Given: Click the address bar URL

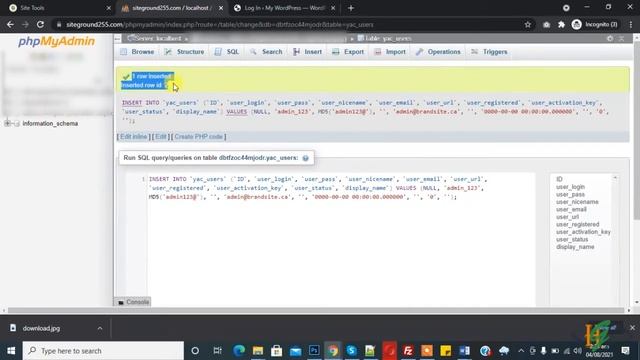Looking at the screenshot, I should (x=220, y=24).
